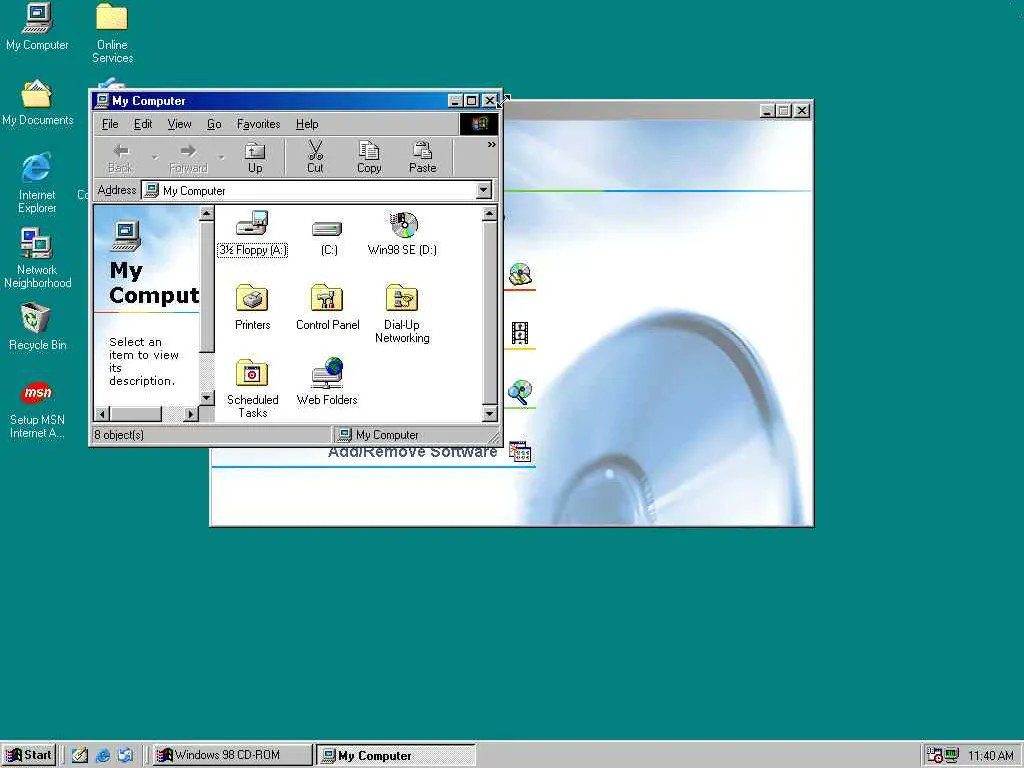The height and width of the screenshot is (768, 1024).
Task: Click the Cut toolbar button
Action: pos(315,158)
